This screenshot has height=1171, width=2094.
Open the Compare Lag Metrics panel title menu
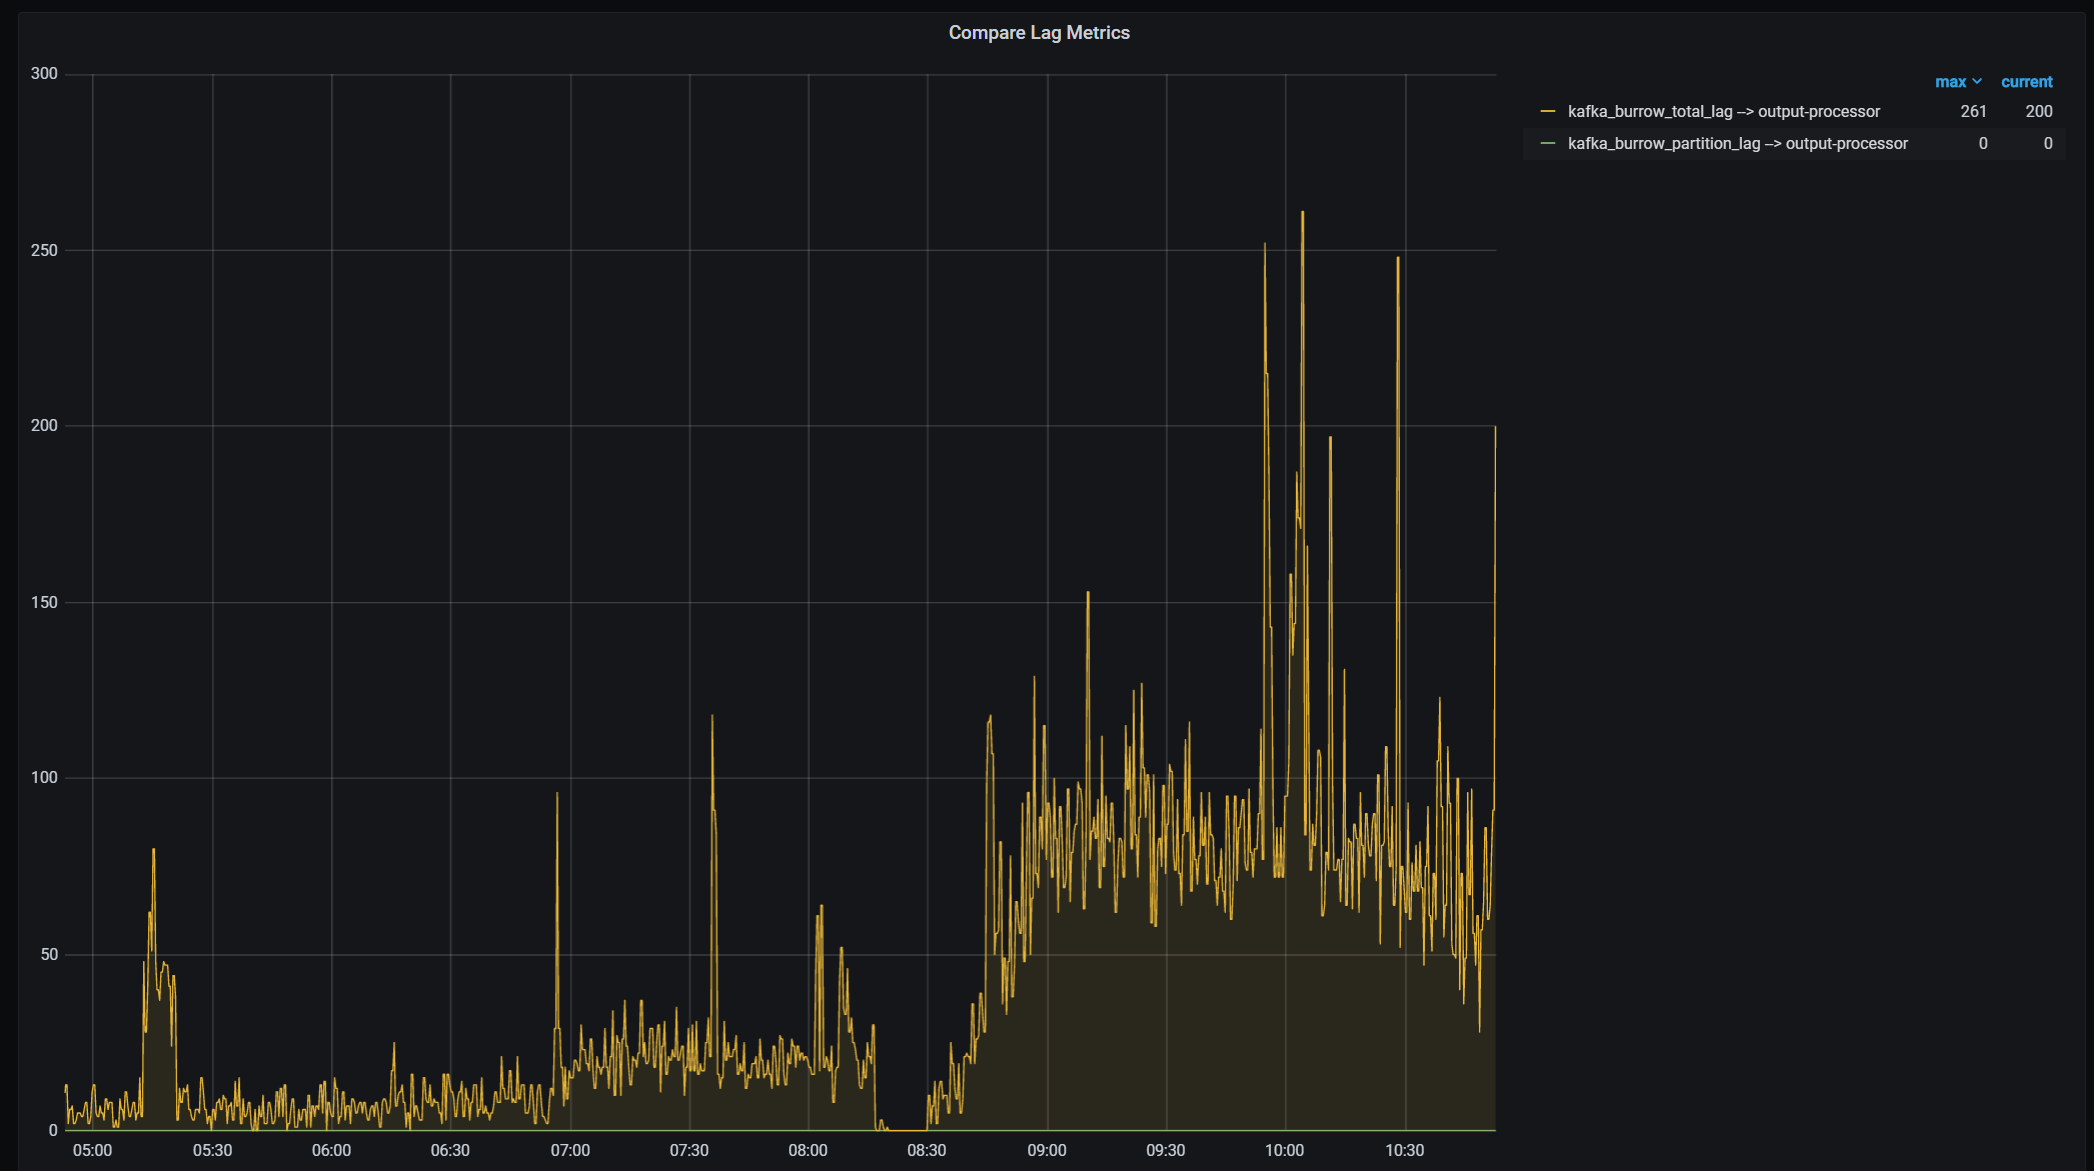(1038, 33)
